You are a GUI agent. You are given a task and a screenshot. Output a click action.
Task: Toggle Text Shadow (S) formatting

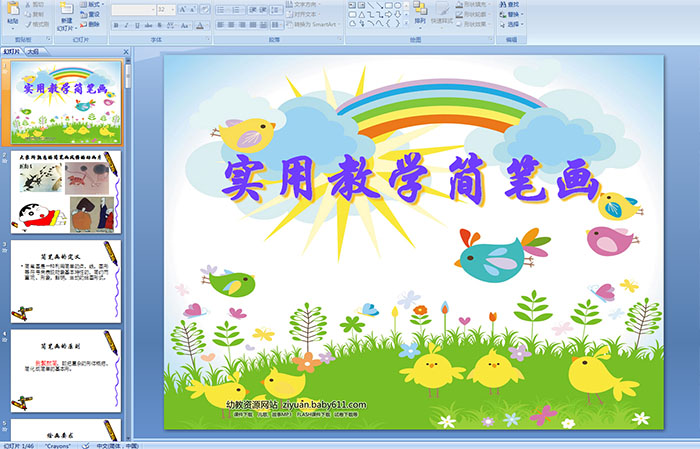[x=160, y=25]
